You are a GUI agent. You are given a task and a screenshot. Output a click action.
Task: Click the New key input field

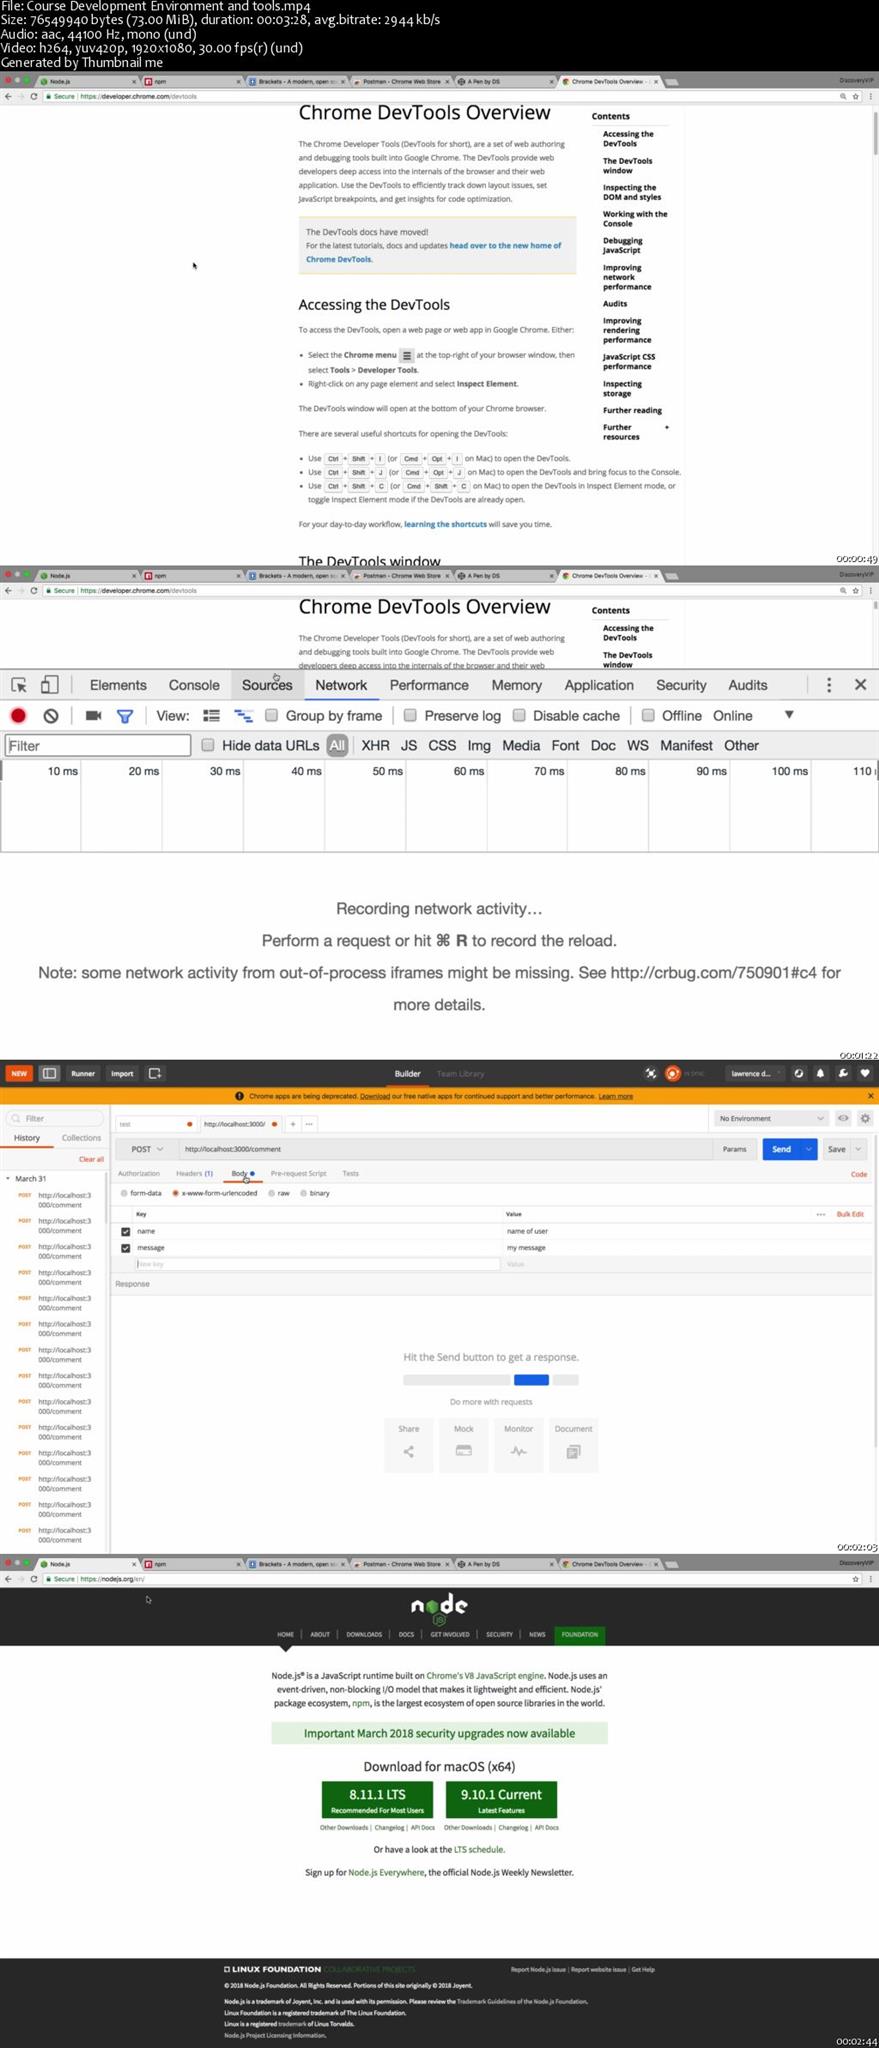pyautogui.click(x=316, y=1264)
